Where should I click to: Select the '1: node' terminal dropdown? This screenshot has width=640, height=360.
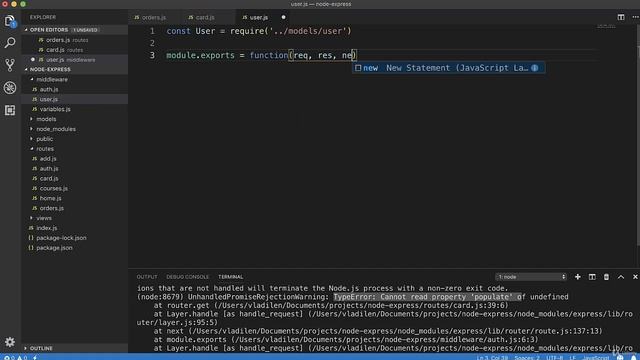pyautogui.click(x=531, y=277)
